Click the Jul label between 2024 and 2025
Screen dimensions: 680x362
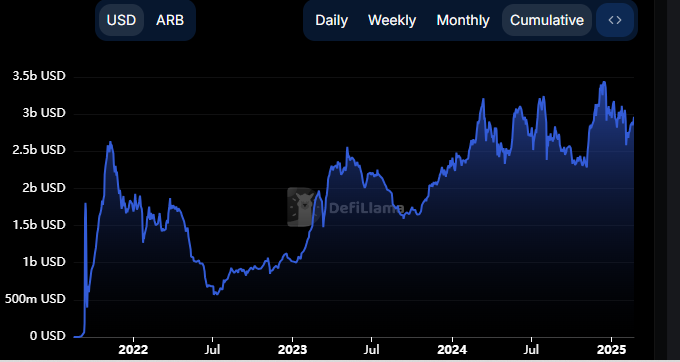click(x=531, y=350)
